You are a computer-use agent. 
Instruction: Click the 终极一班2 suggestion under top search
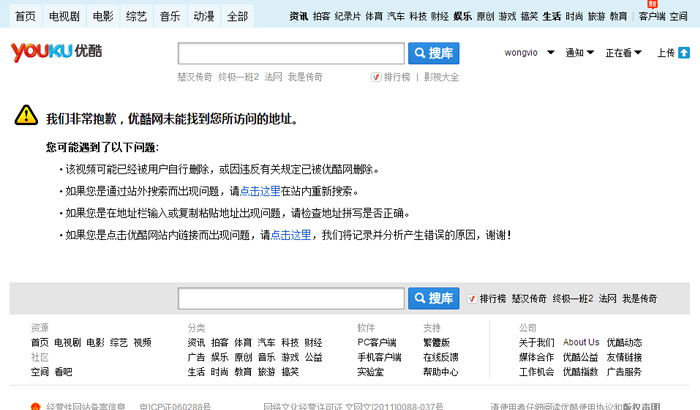[x=238, y=77]
